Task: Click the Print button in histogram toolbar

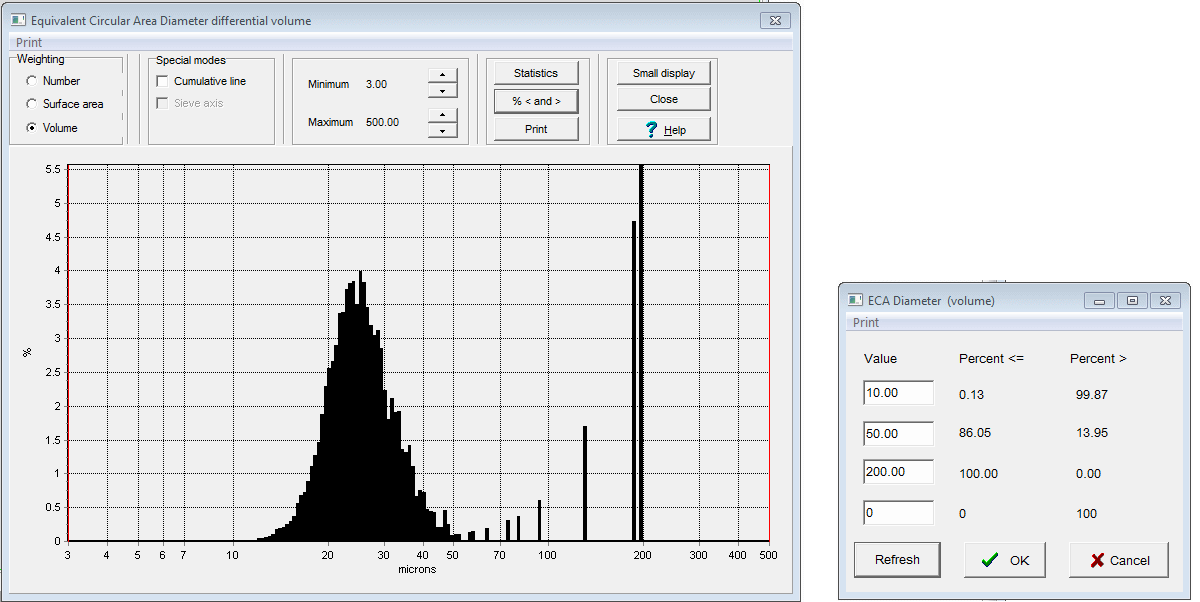Action: click(x=536, y=129)
